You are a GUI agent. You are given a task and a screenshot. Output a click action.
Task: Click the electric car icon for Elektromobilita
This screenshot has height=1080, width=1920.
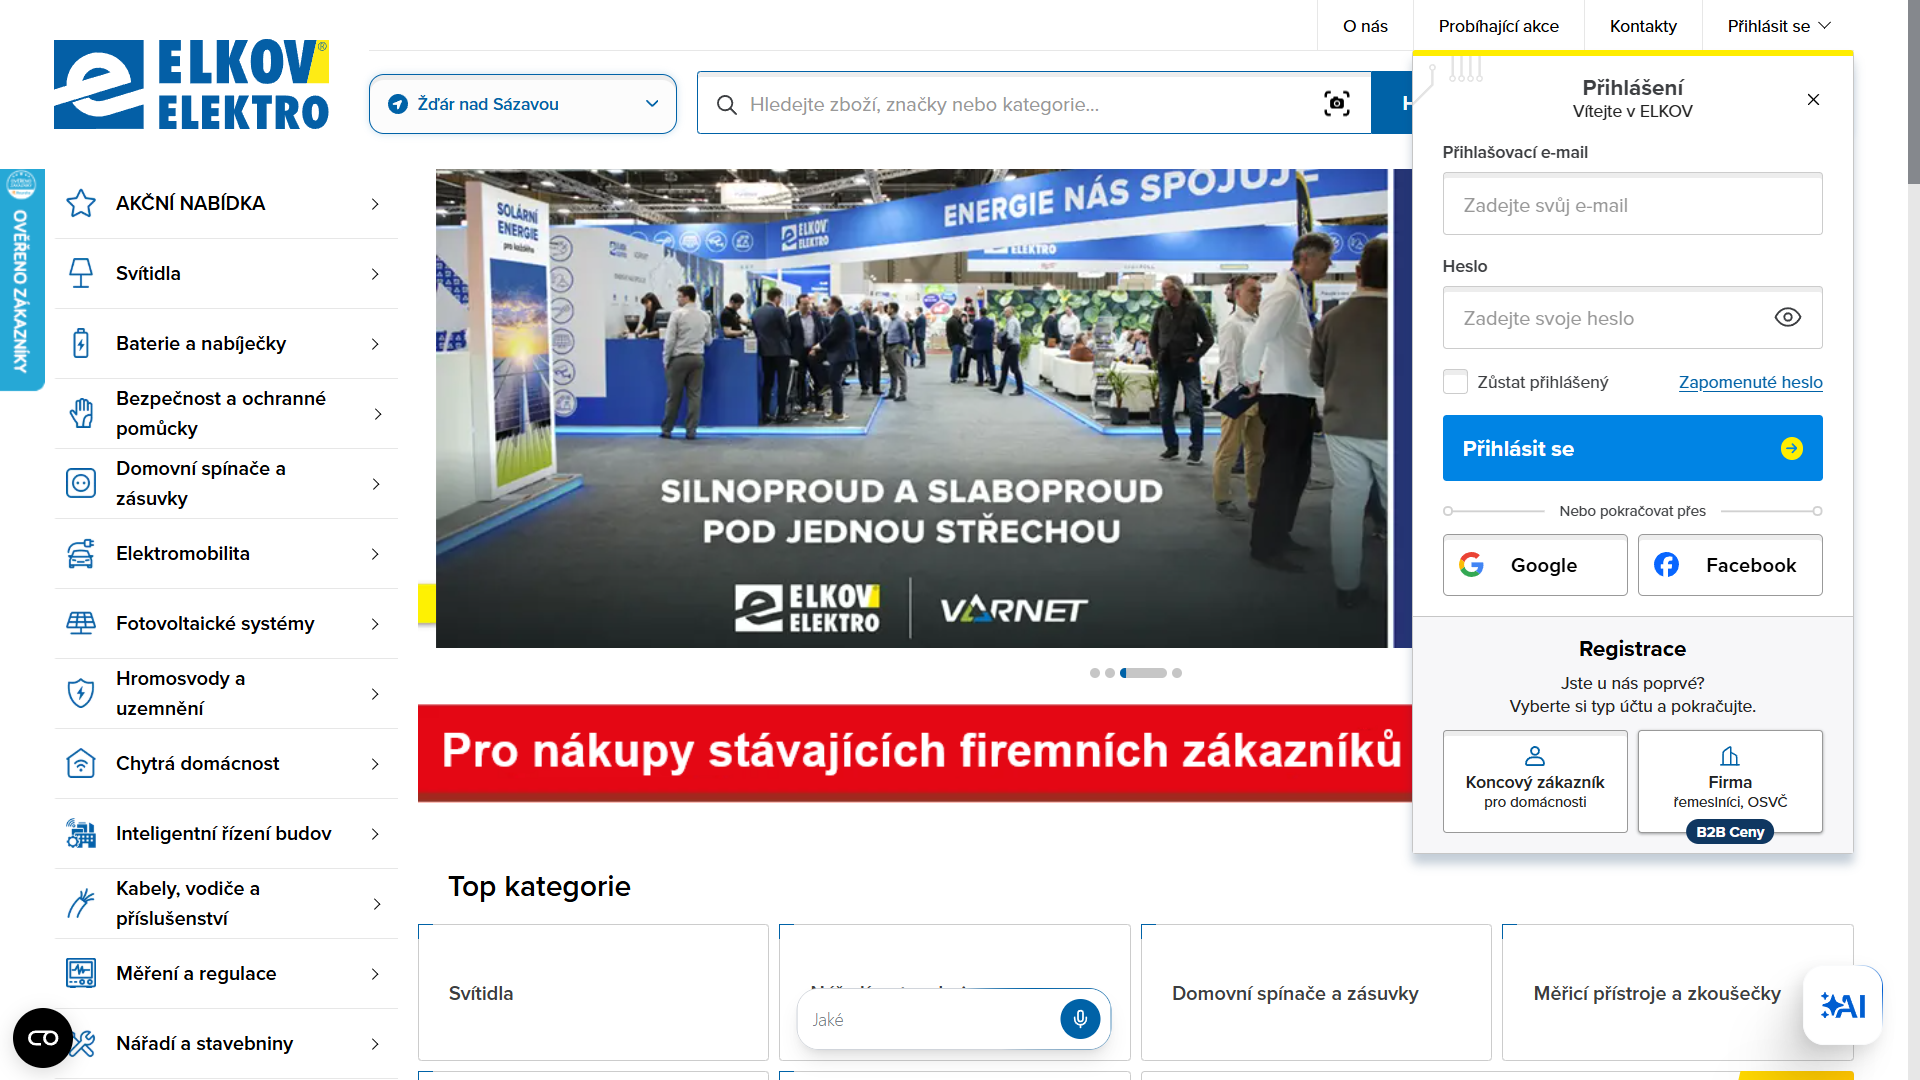coord(81,553)
